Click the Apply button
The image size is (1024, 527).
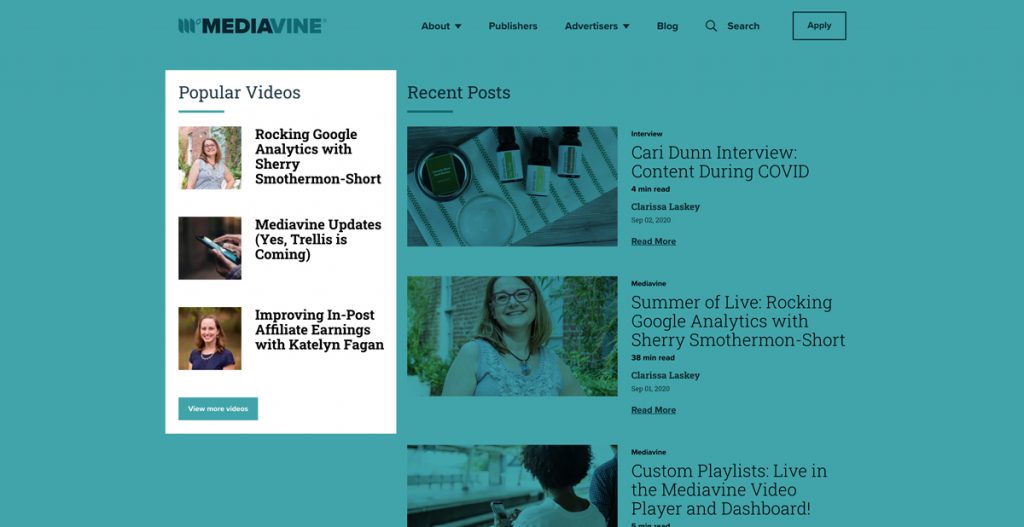[819, 25]
